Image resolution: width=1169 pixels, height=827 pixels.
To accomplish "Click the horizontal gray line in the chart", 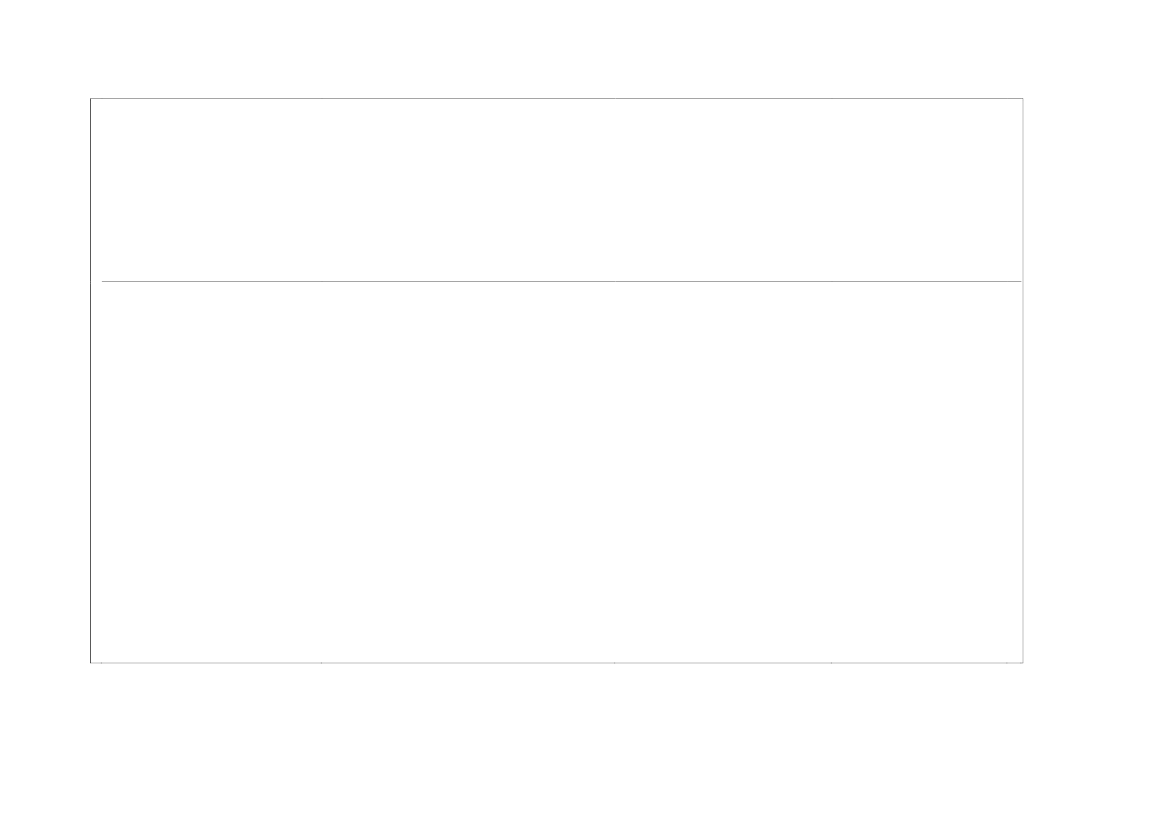I will click(561, 281).
